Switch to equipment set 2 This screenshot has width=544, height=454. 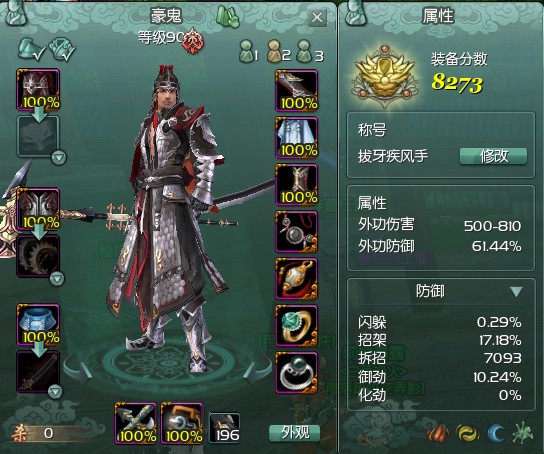(279, 52)
